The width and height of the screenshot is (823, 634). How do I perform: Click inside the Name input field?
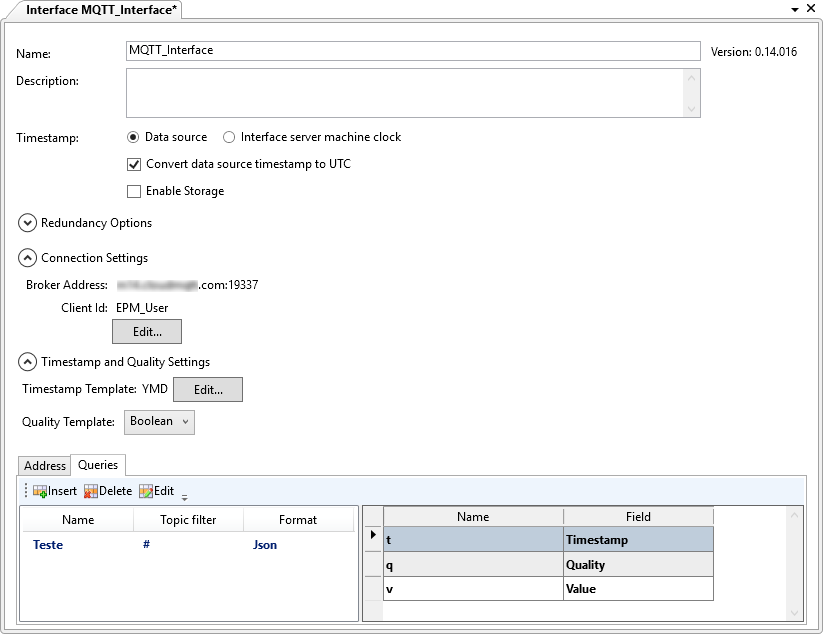click(x=400, y=51)
